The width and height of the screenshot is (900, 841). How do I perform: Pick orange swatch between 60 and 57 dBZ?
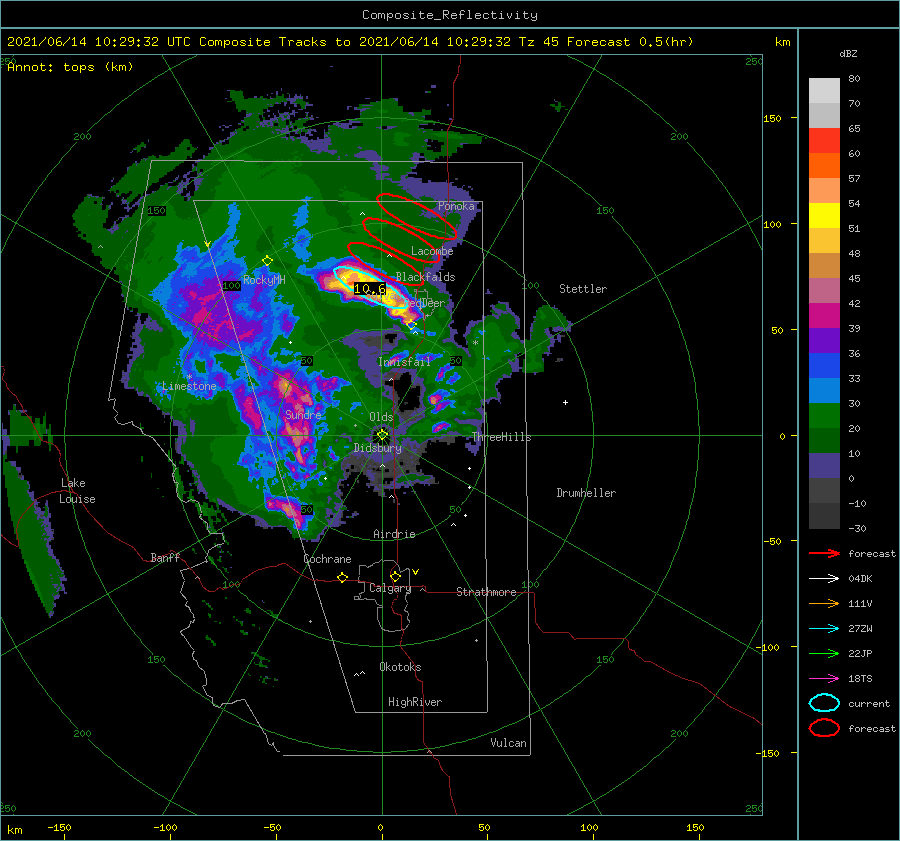click(824, 166)
